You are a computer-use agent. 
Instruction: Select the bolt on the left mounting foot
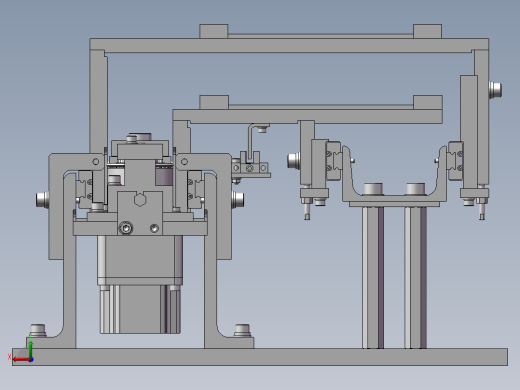(38, 330)
